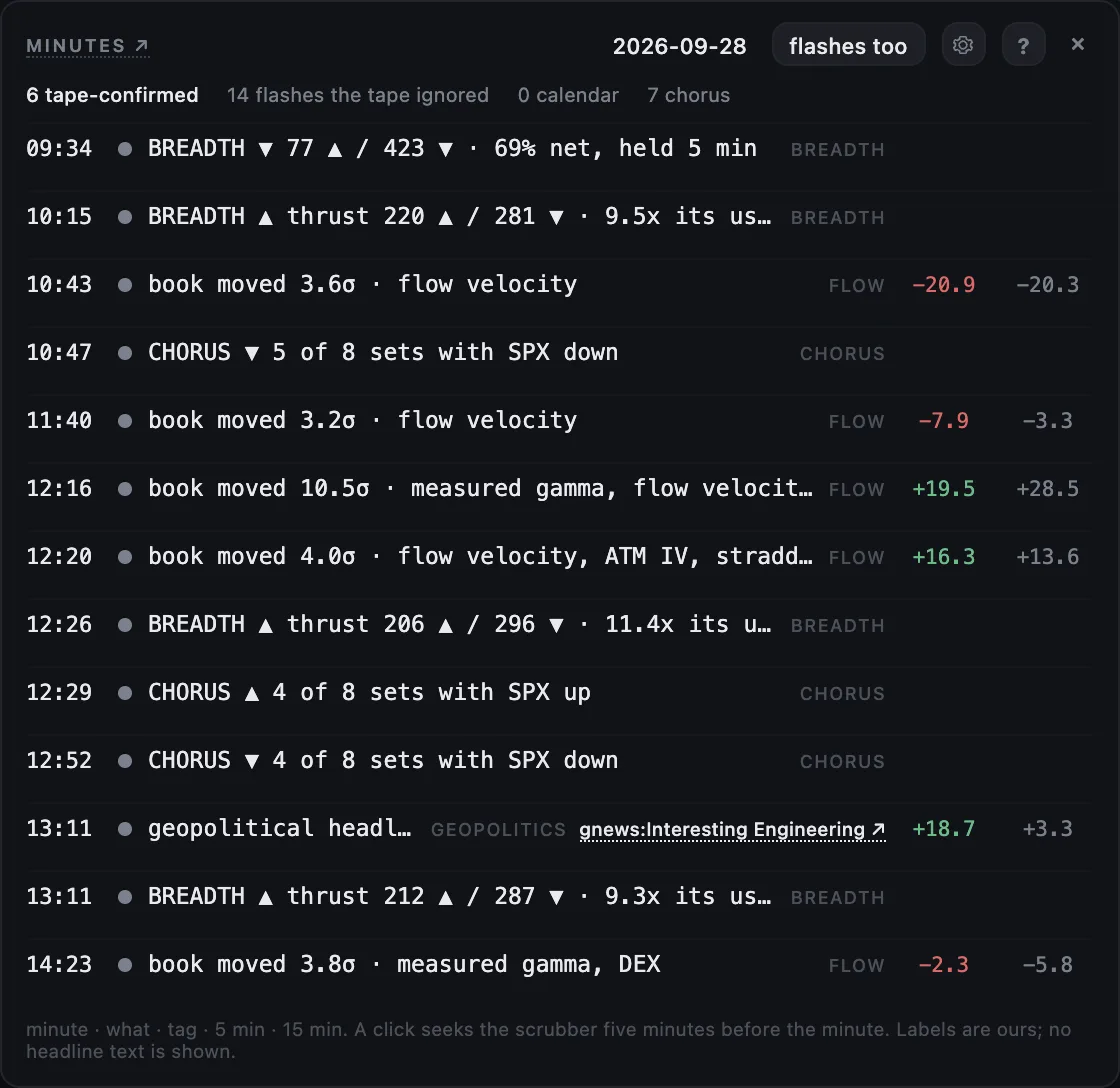Click the +28.5 fifteen-minute value
This screenshot has width=1120, height=1088.
coord(1048,489)
